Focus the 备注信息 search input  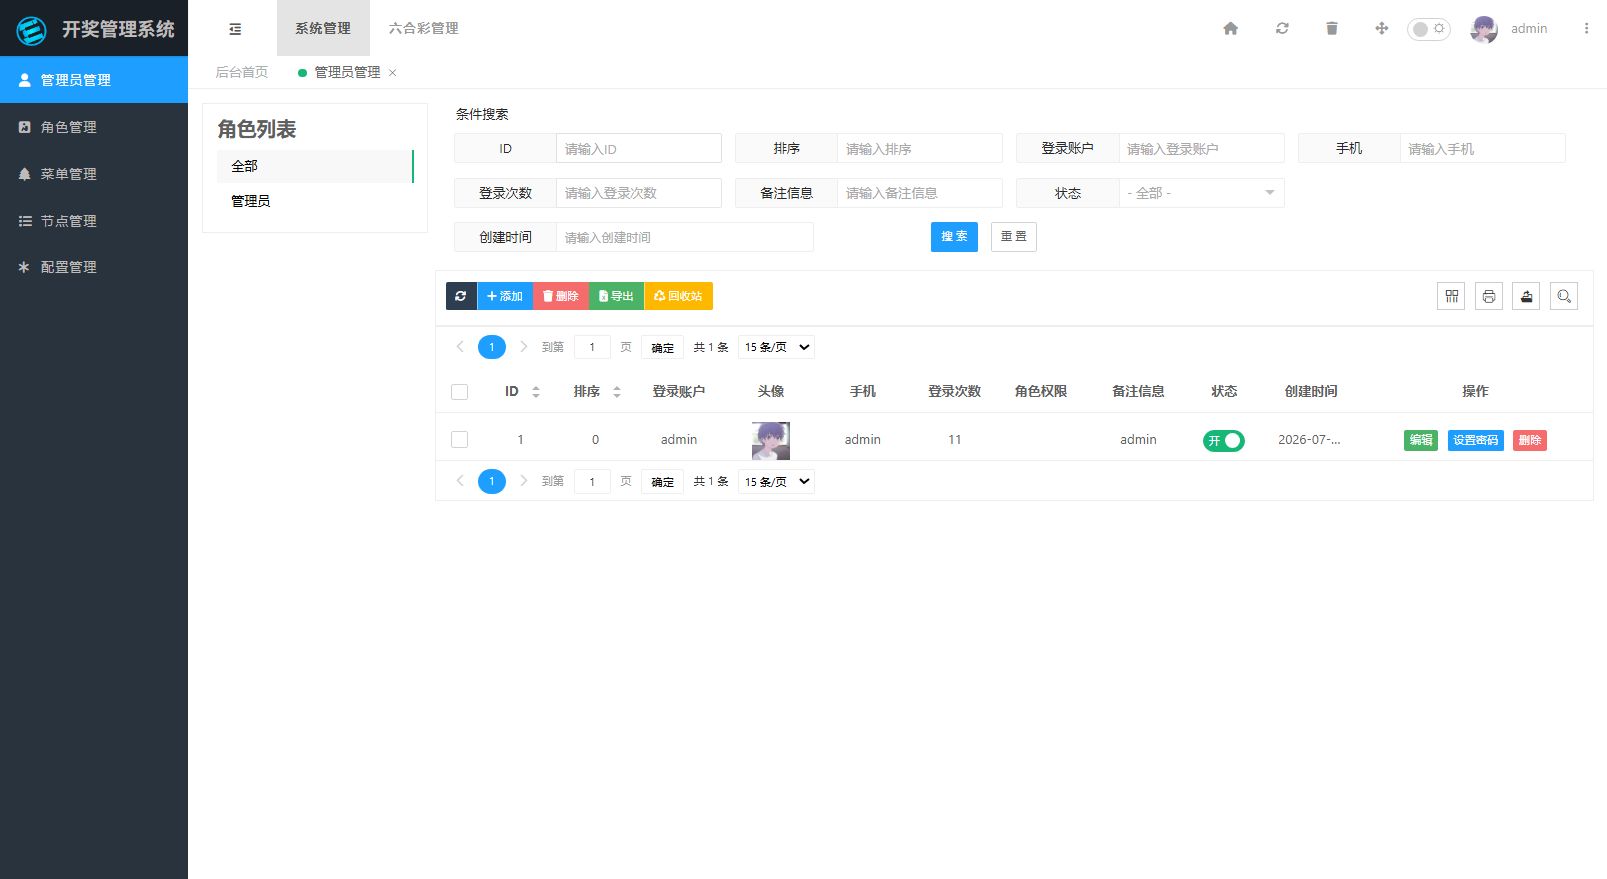(x=920, y=193)
